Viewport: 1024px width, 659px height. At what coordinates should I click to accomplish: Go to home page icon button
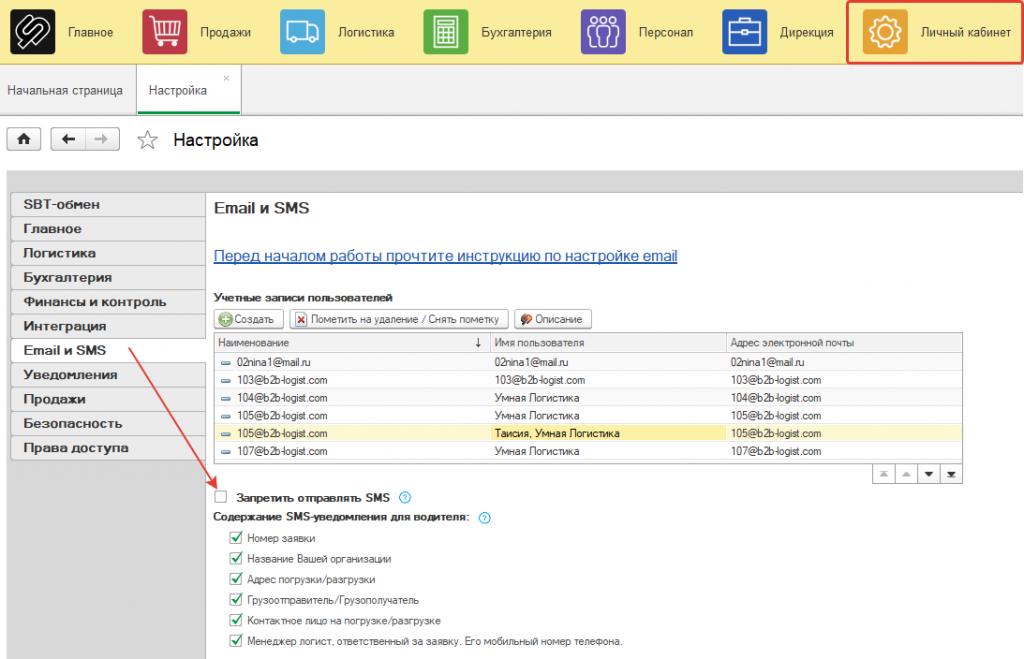pos(24,139)
